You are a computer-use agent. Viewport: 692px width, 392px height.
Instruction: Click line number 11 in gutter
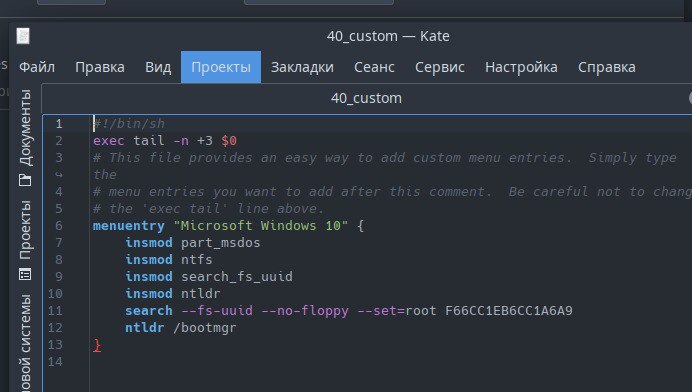coord(55,311)
